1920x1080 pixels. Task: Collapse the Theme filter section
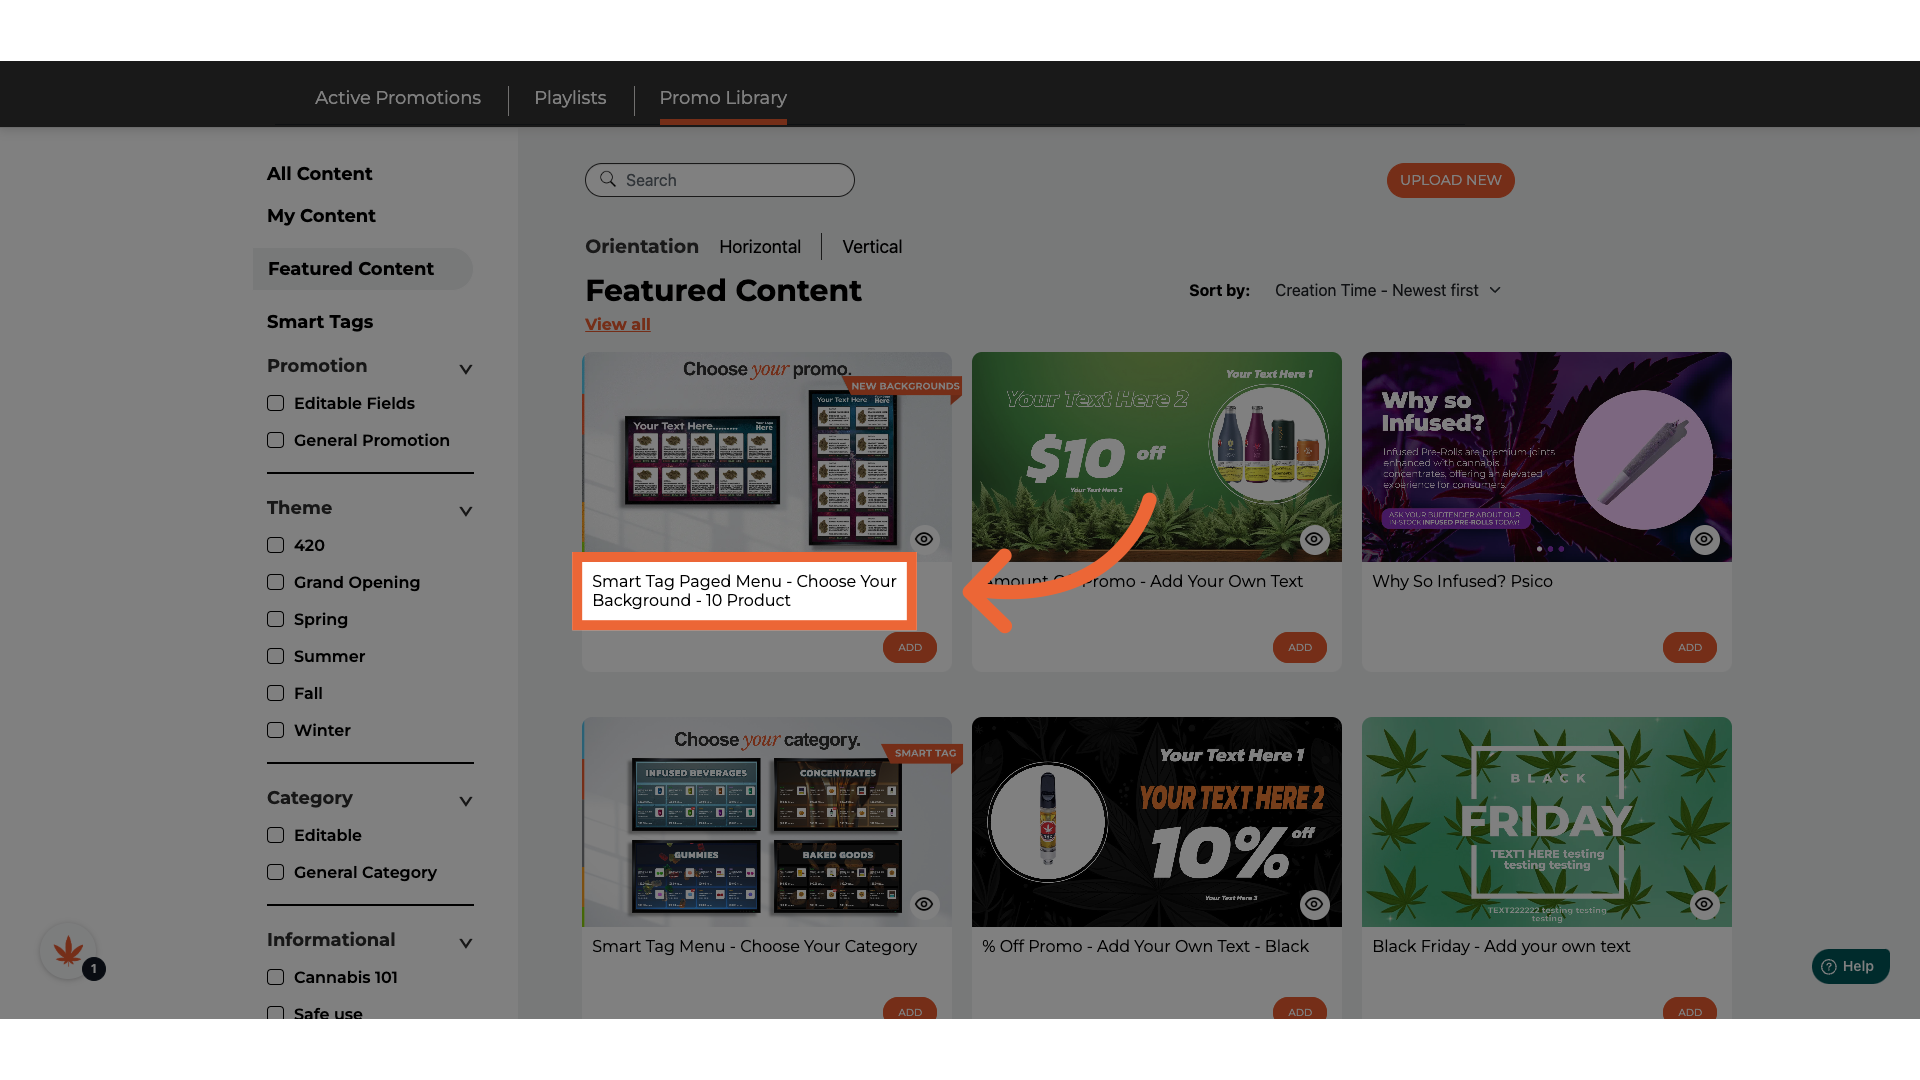[x=465, y=511]
